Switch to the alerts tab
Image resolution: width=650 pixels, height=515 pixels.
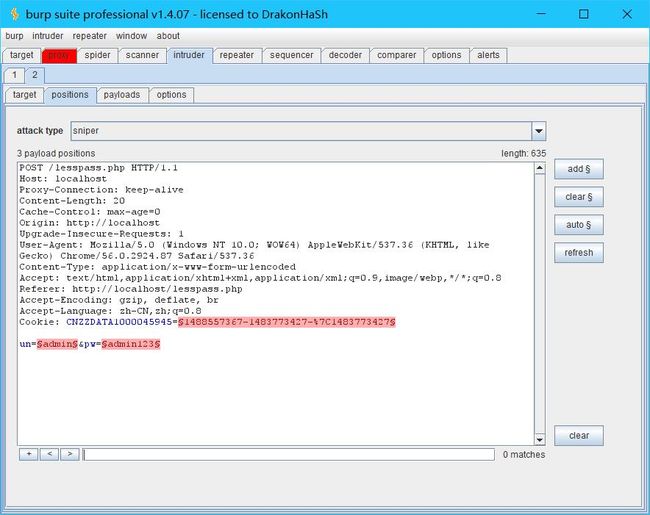[x=488, y=55]
